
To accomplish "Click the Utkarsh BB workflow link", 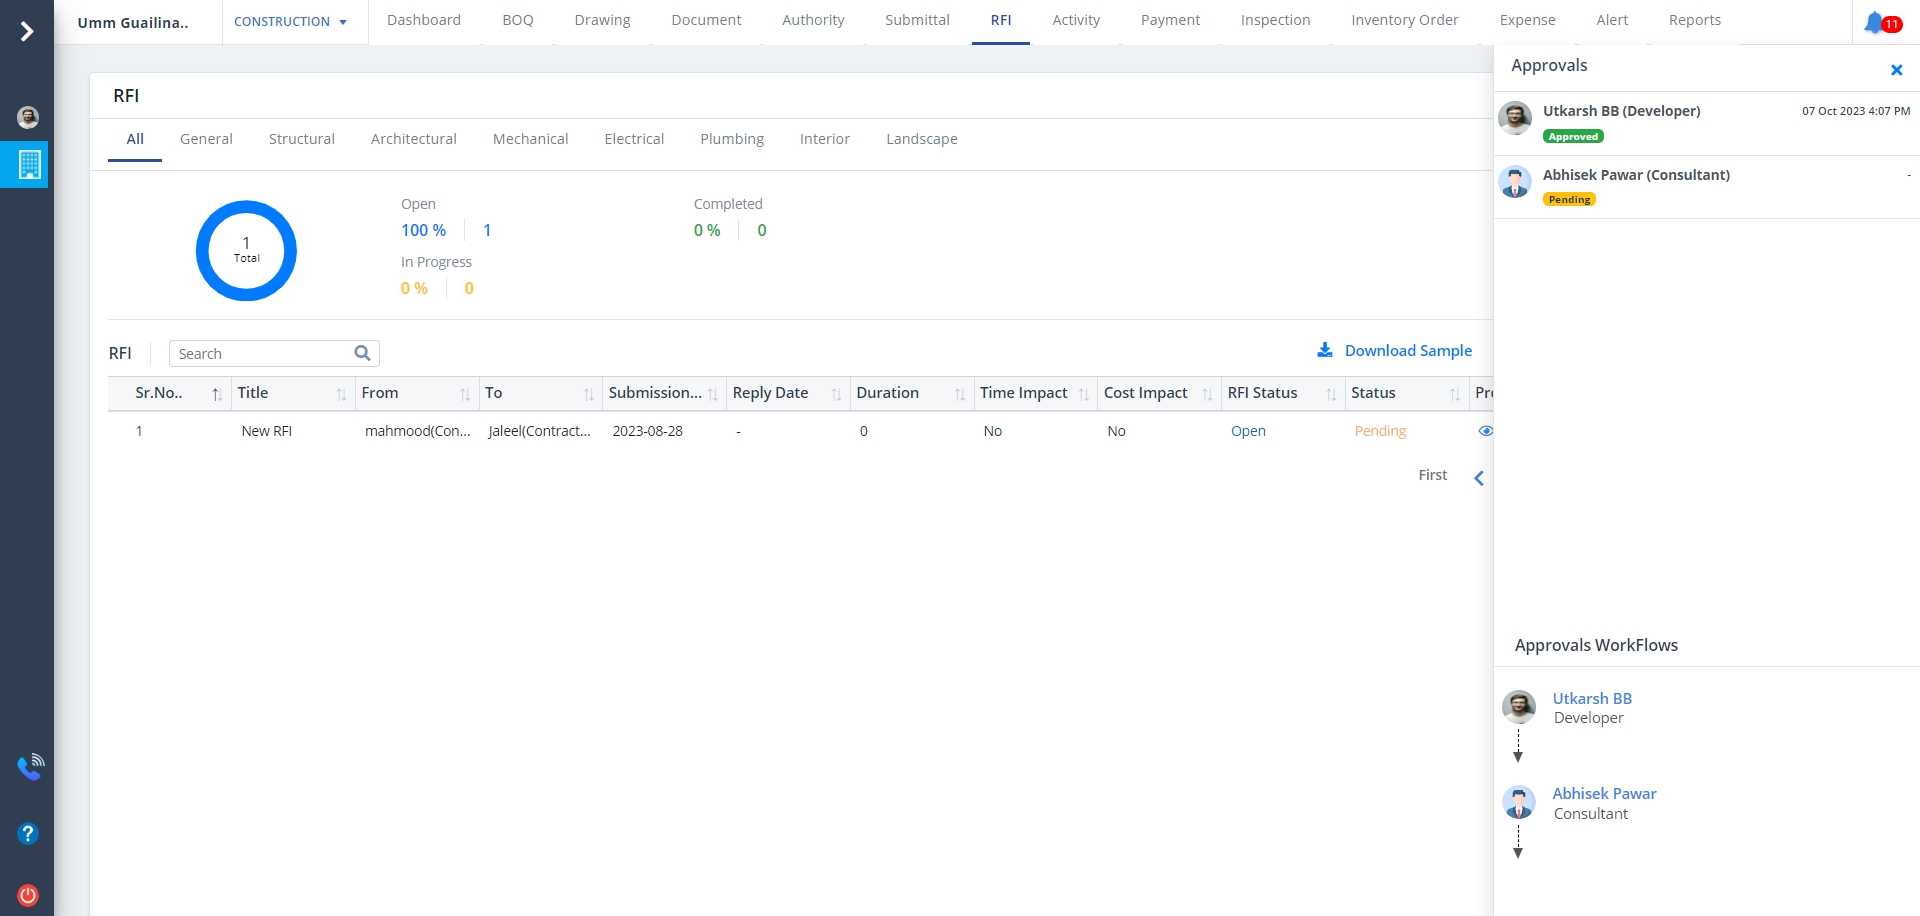I will (x=1591, y=698).
